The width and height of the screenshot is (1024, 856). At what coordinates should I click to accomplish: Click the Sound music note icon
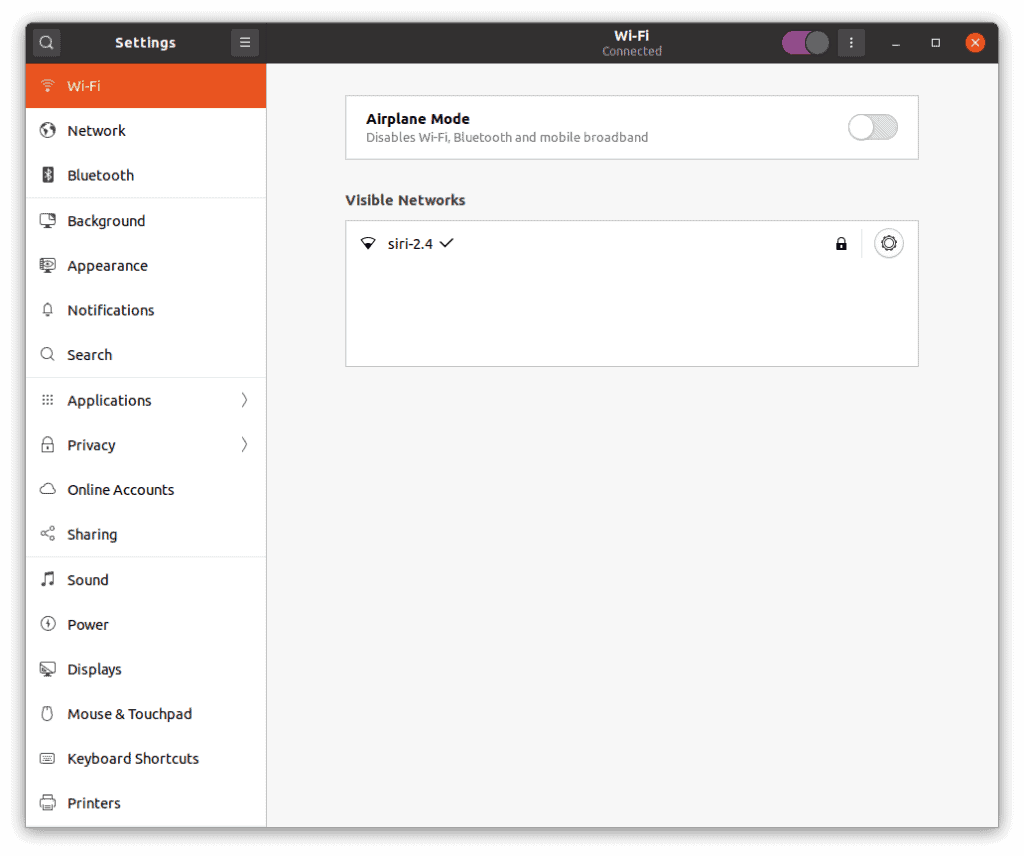click(47, 579)
